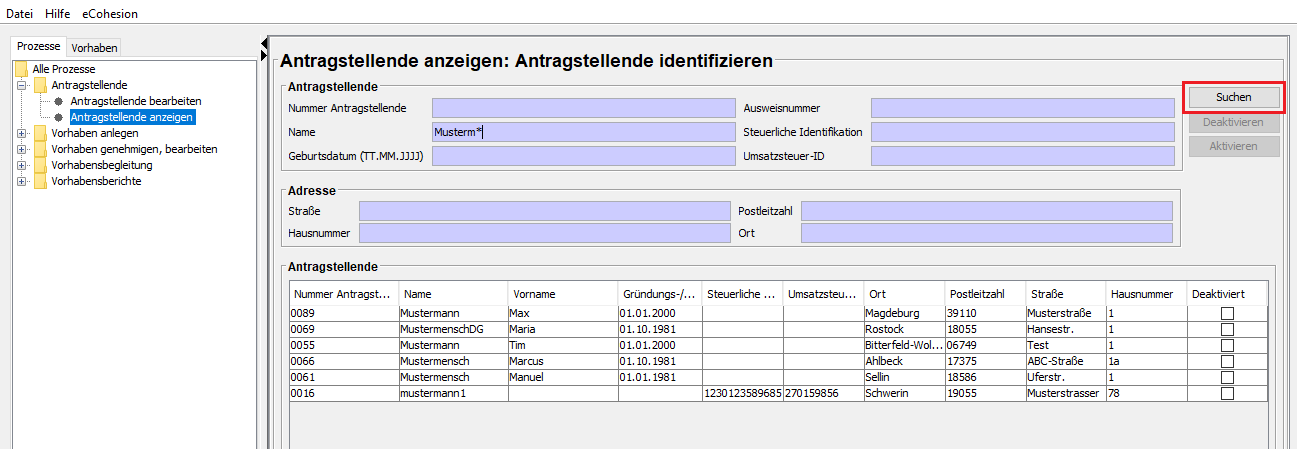
Task: Select Antragstellende bearbeiten process
Action: click(136, 101)
